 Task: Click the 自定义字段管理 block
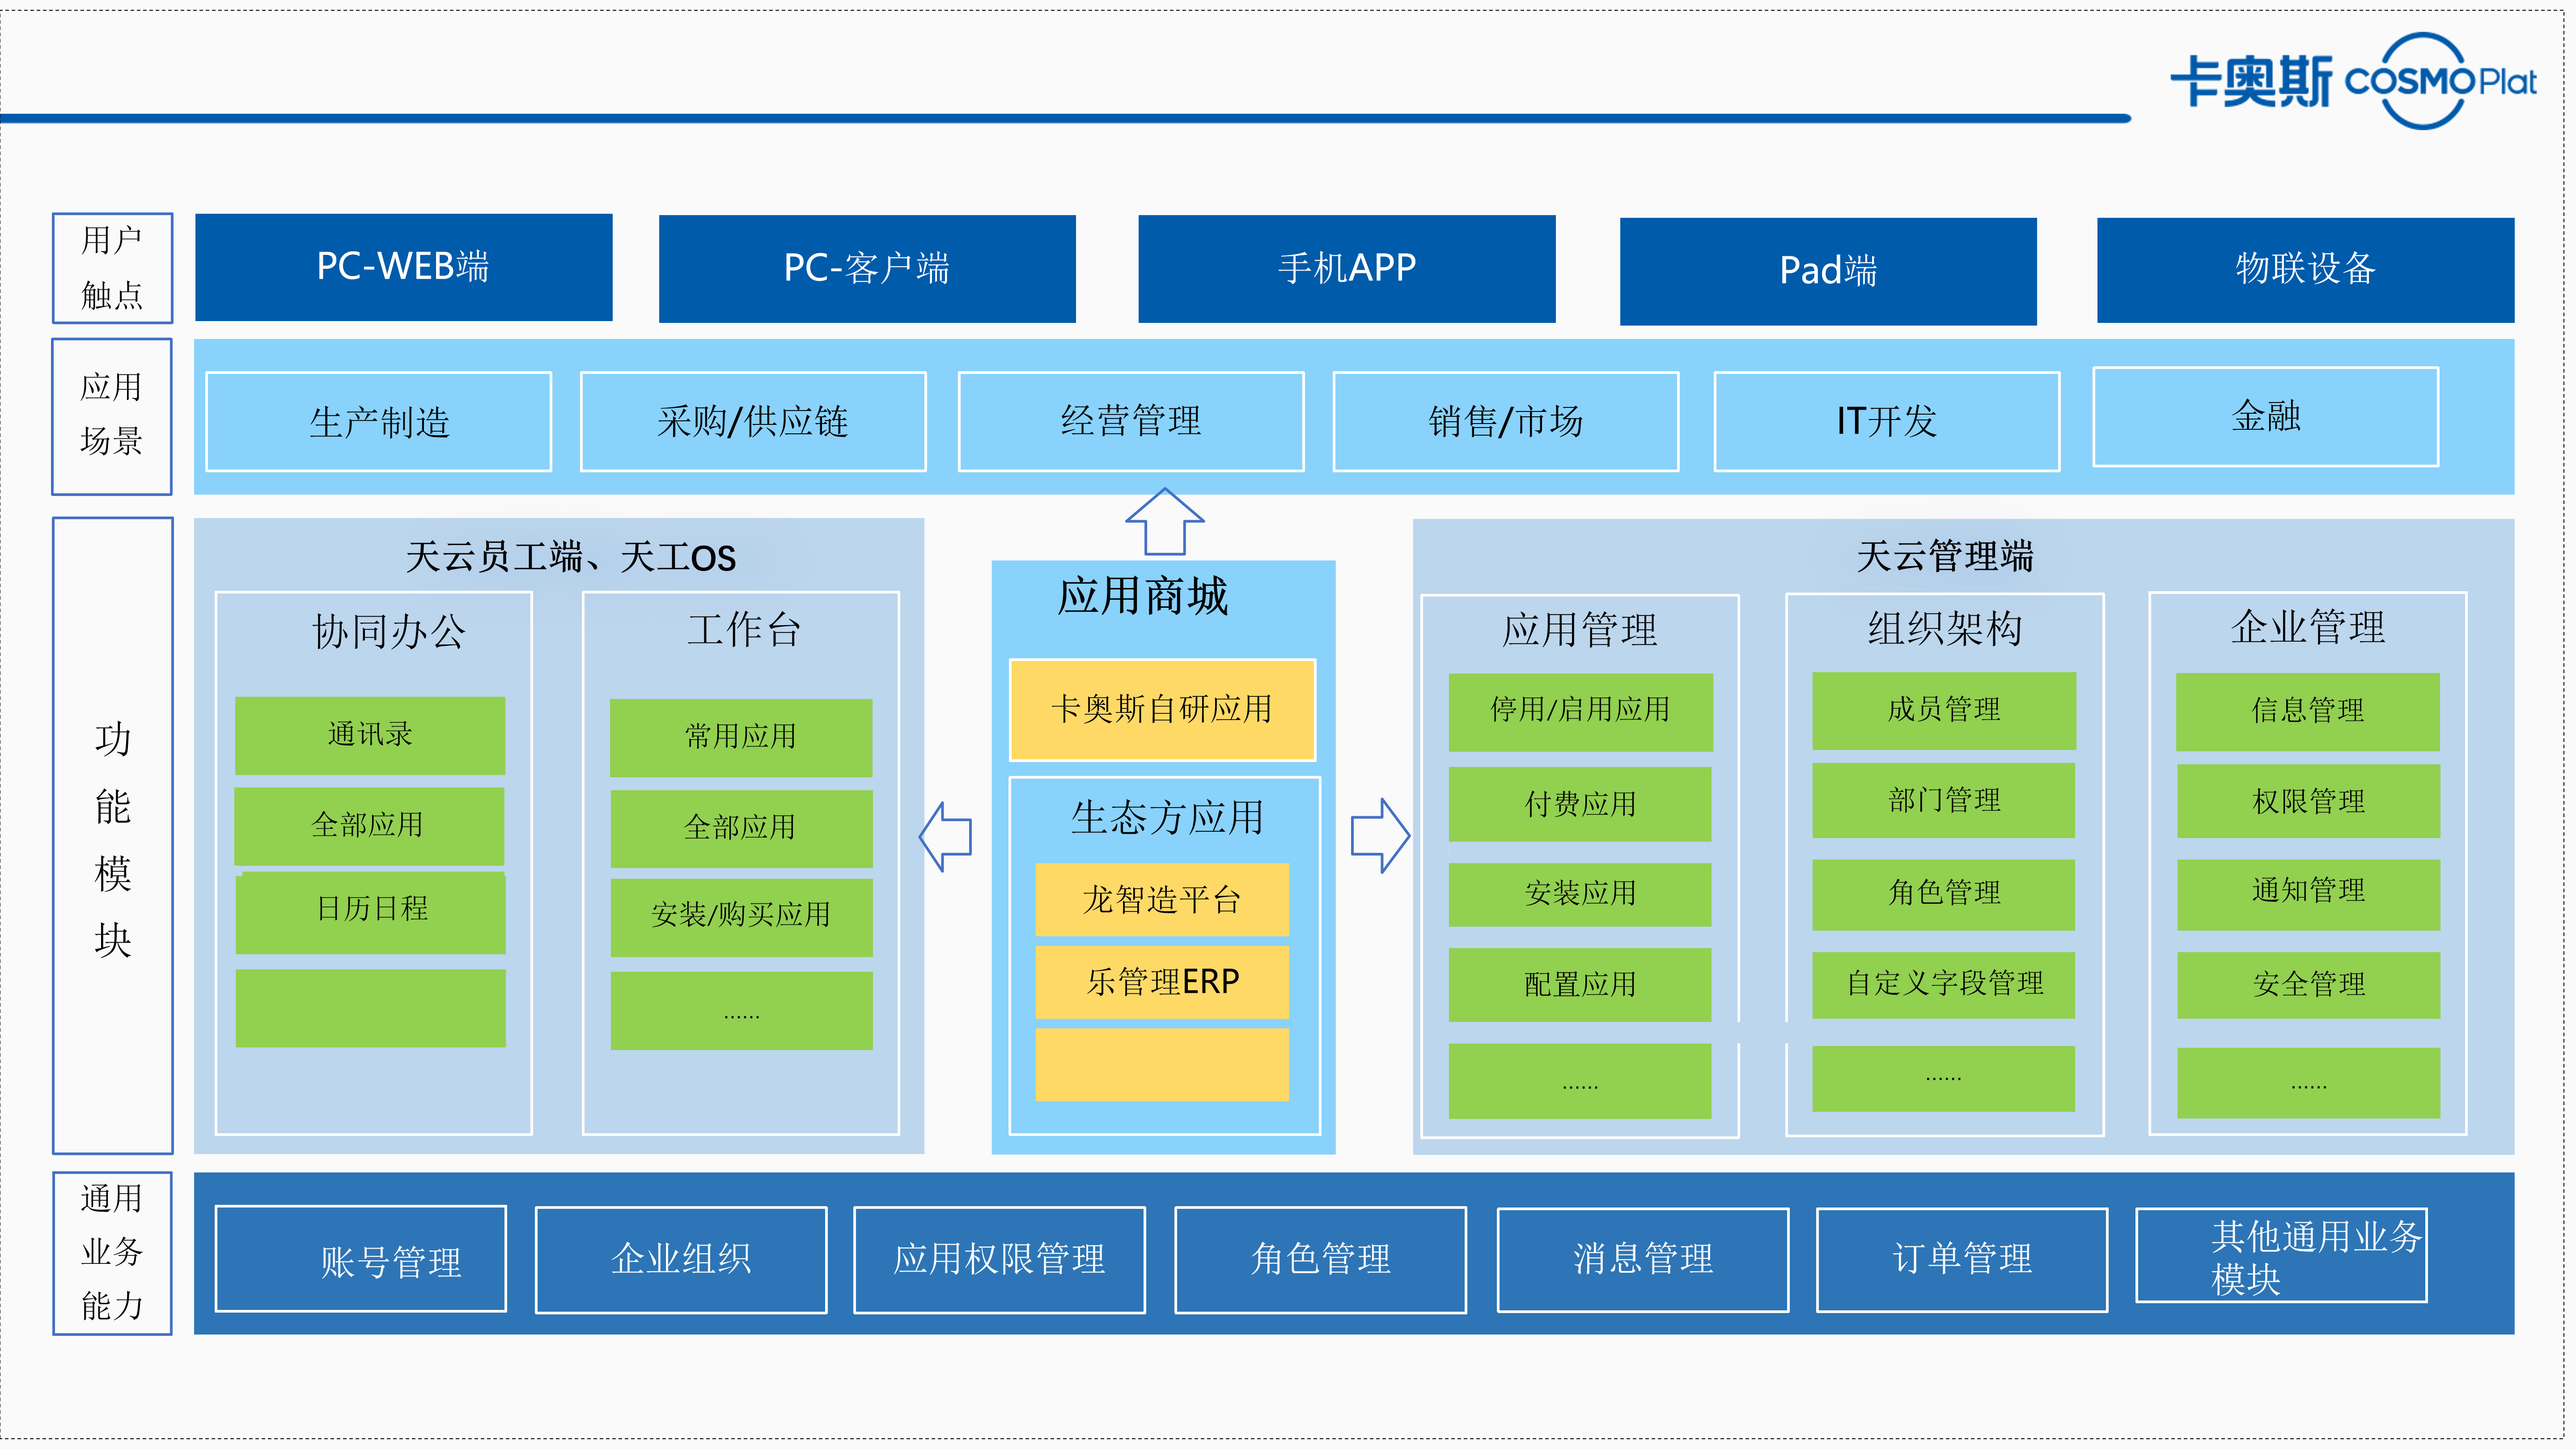[x=1944, y=984]
